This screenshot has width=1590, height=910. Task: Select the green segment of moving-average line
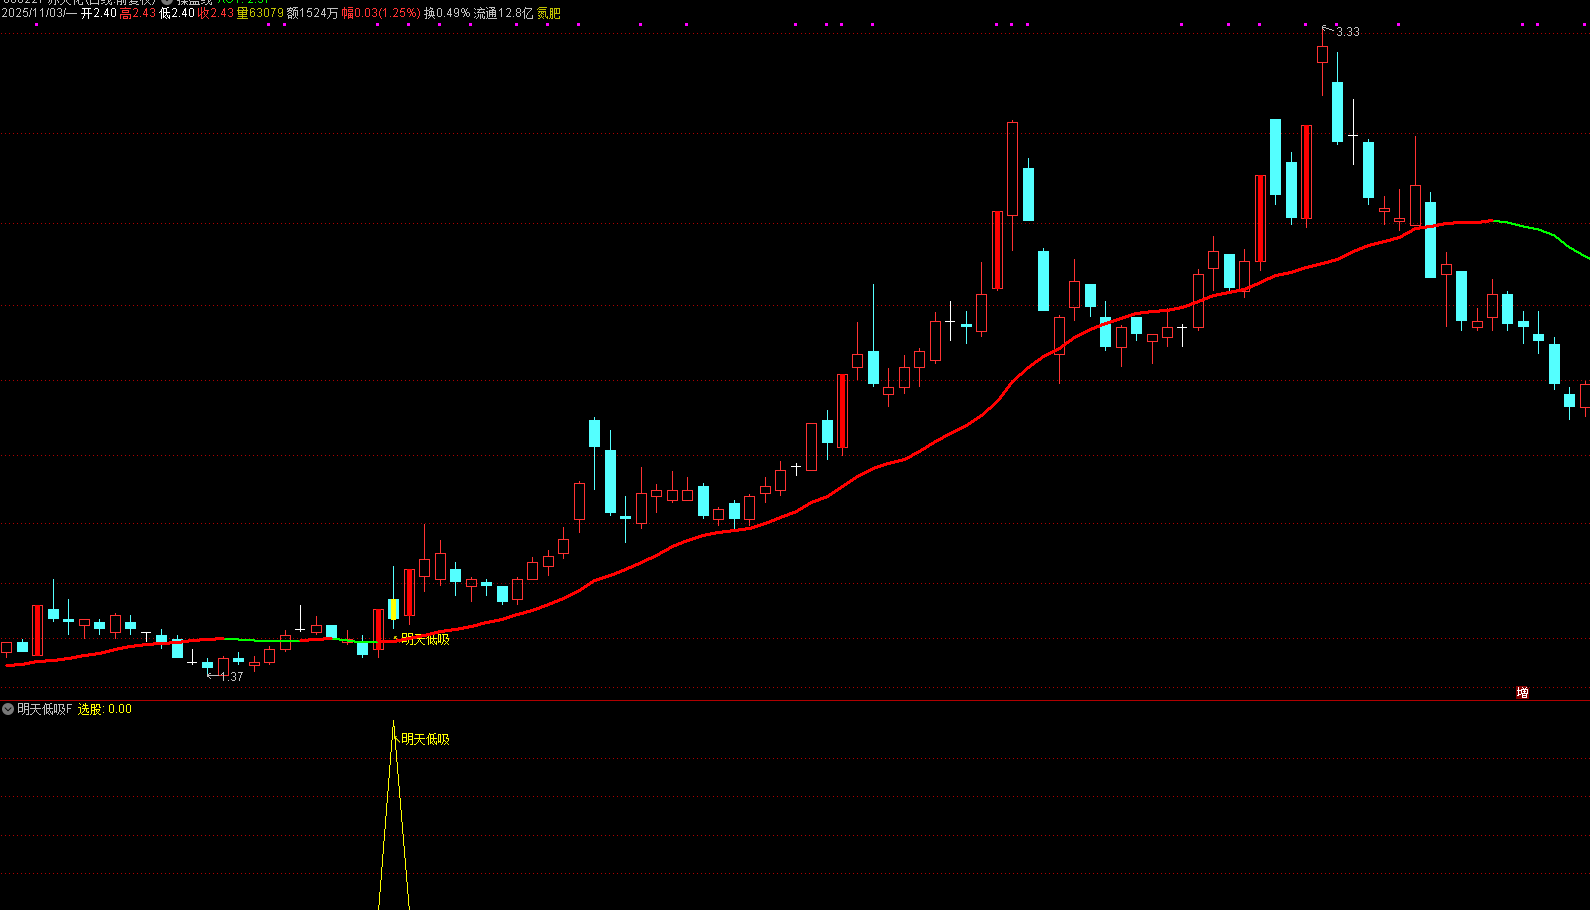[x=1543, y=234]
